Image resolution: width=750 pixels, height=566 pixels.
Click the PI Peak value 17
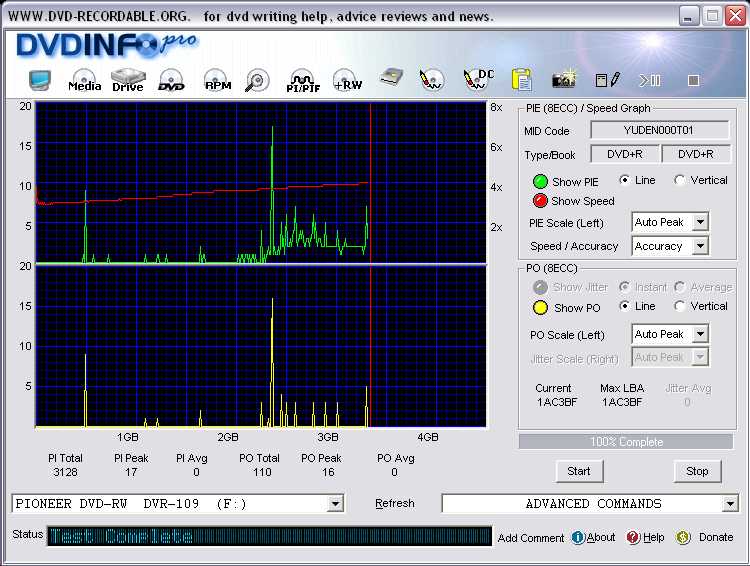coord(131,472)
